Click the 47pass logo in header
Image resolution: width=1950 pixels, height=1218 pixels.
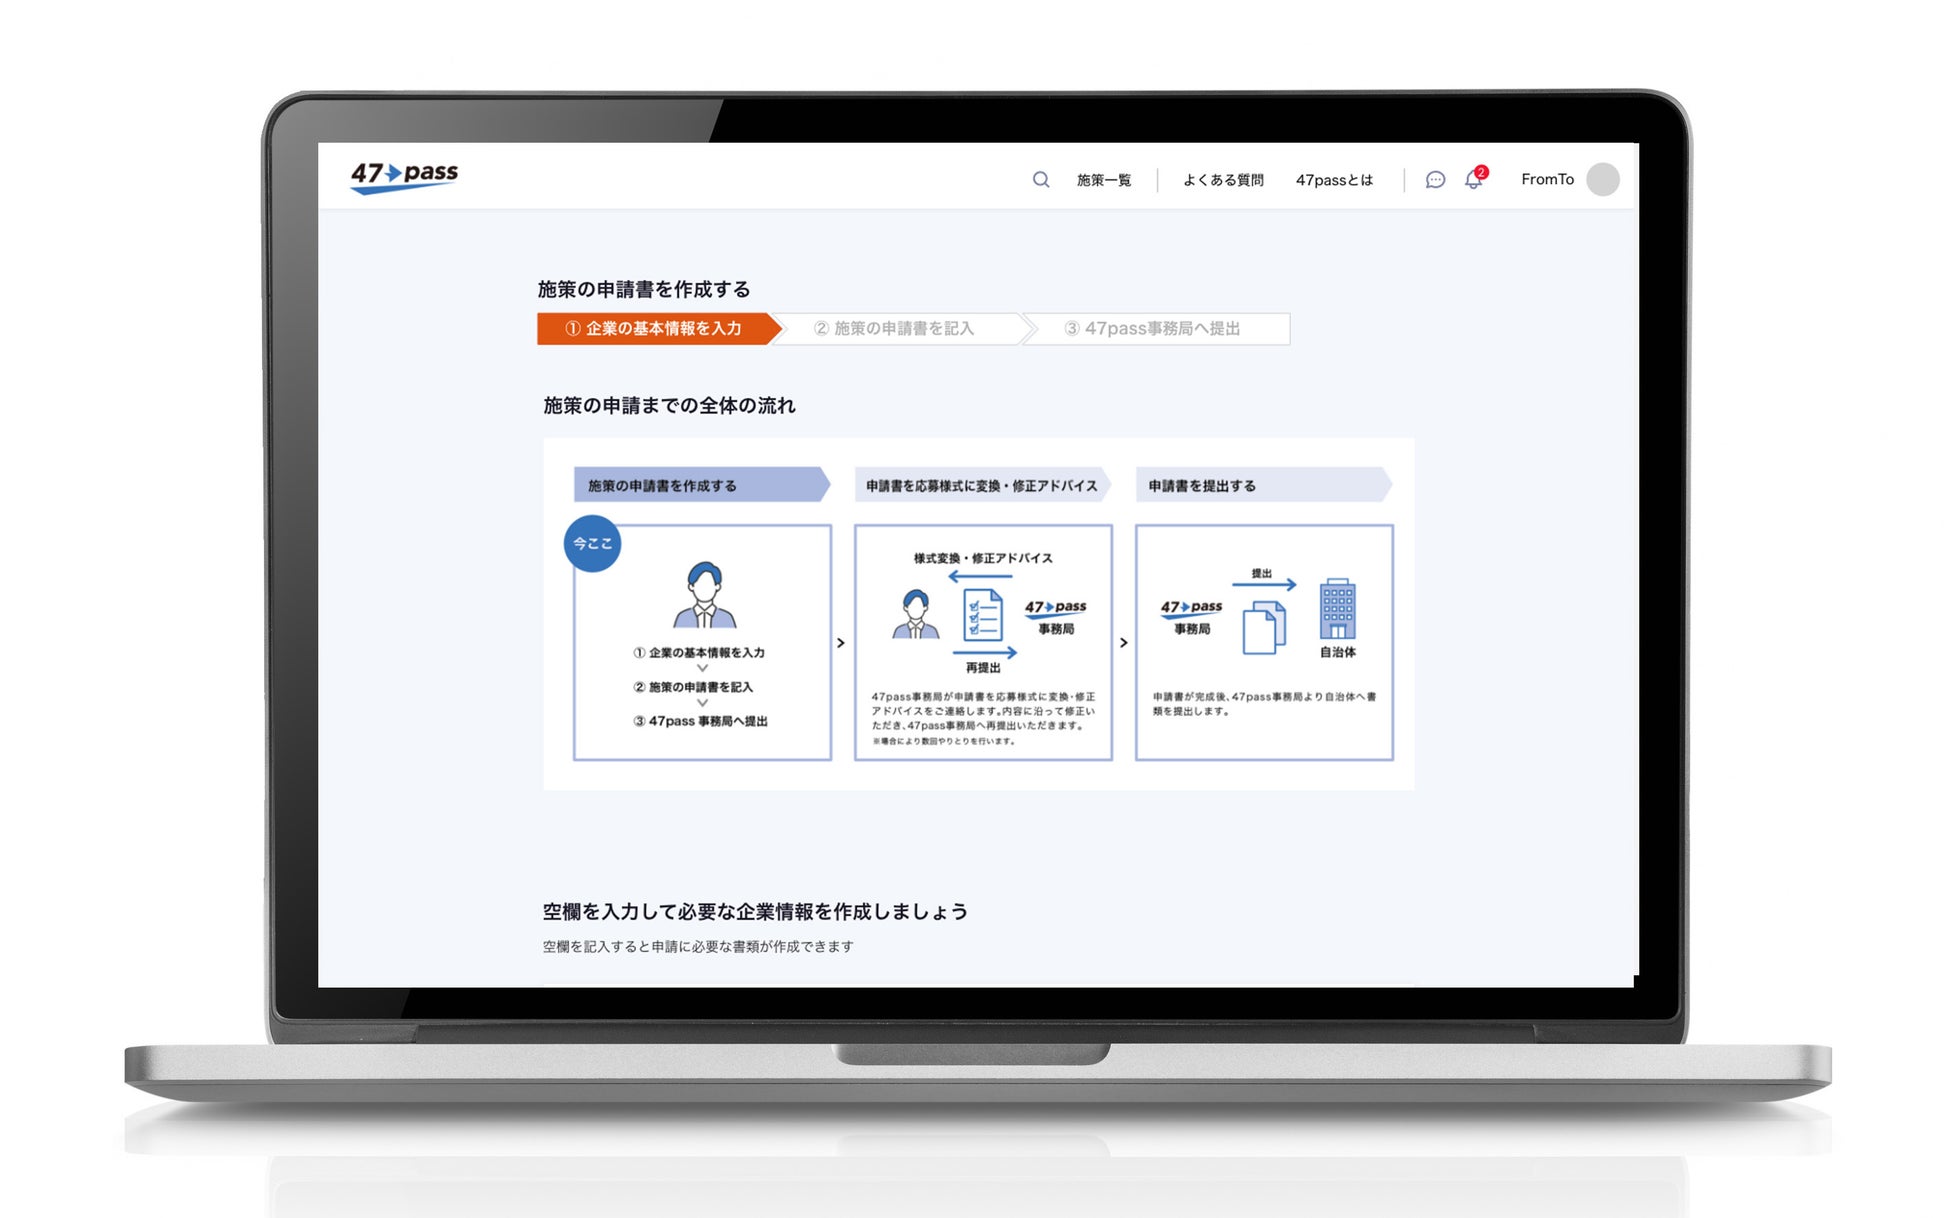pos(404,177)
